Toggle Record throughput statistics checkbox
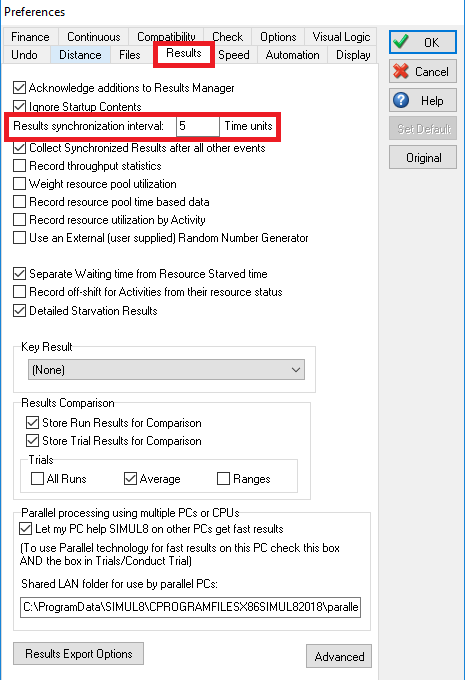Screen dimensions: 465x680 click(x=19, y=166)
